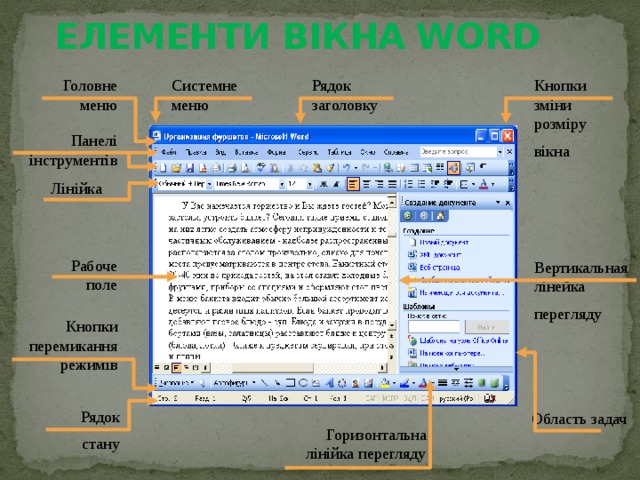Open the Style dropdown arrow
The width and height of the screenshot is (640, 480).
click(209, 184)
